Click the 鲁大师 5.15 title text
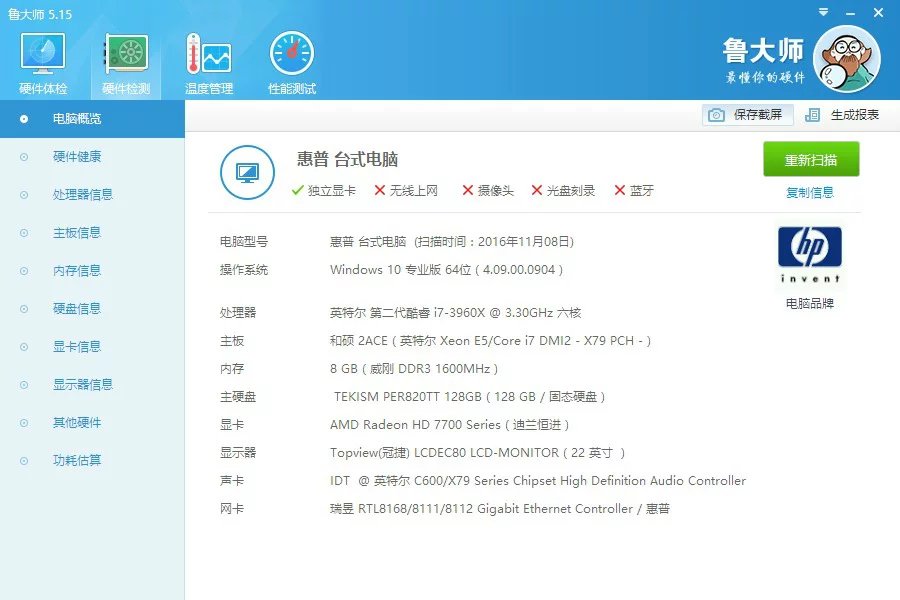This screenshot has width=900, height=600. pos(40,14)
